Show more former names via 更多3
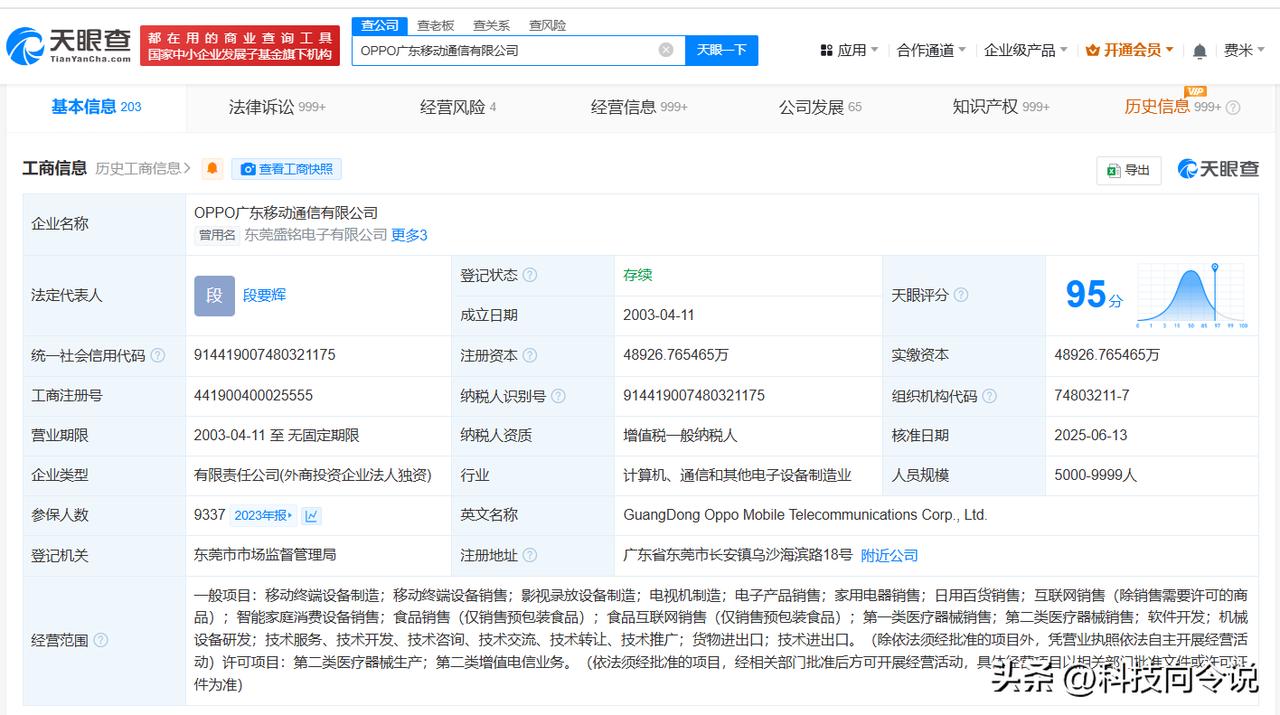This screenshot has width=1280, height=715. pyautogui.click(x=409, y=235)
